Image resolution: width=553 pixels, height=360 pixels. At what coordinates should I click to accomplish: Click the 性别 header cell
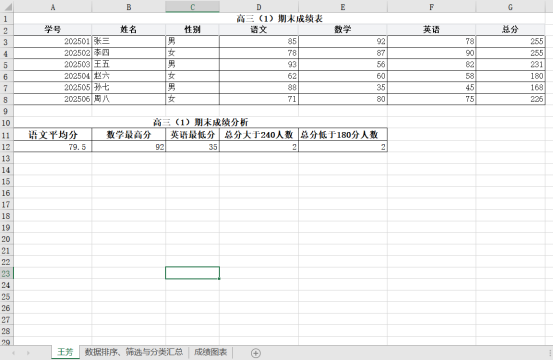tap(193, 30)
